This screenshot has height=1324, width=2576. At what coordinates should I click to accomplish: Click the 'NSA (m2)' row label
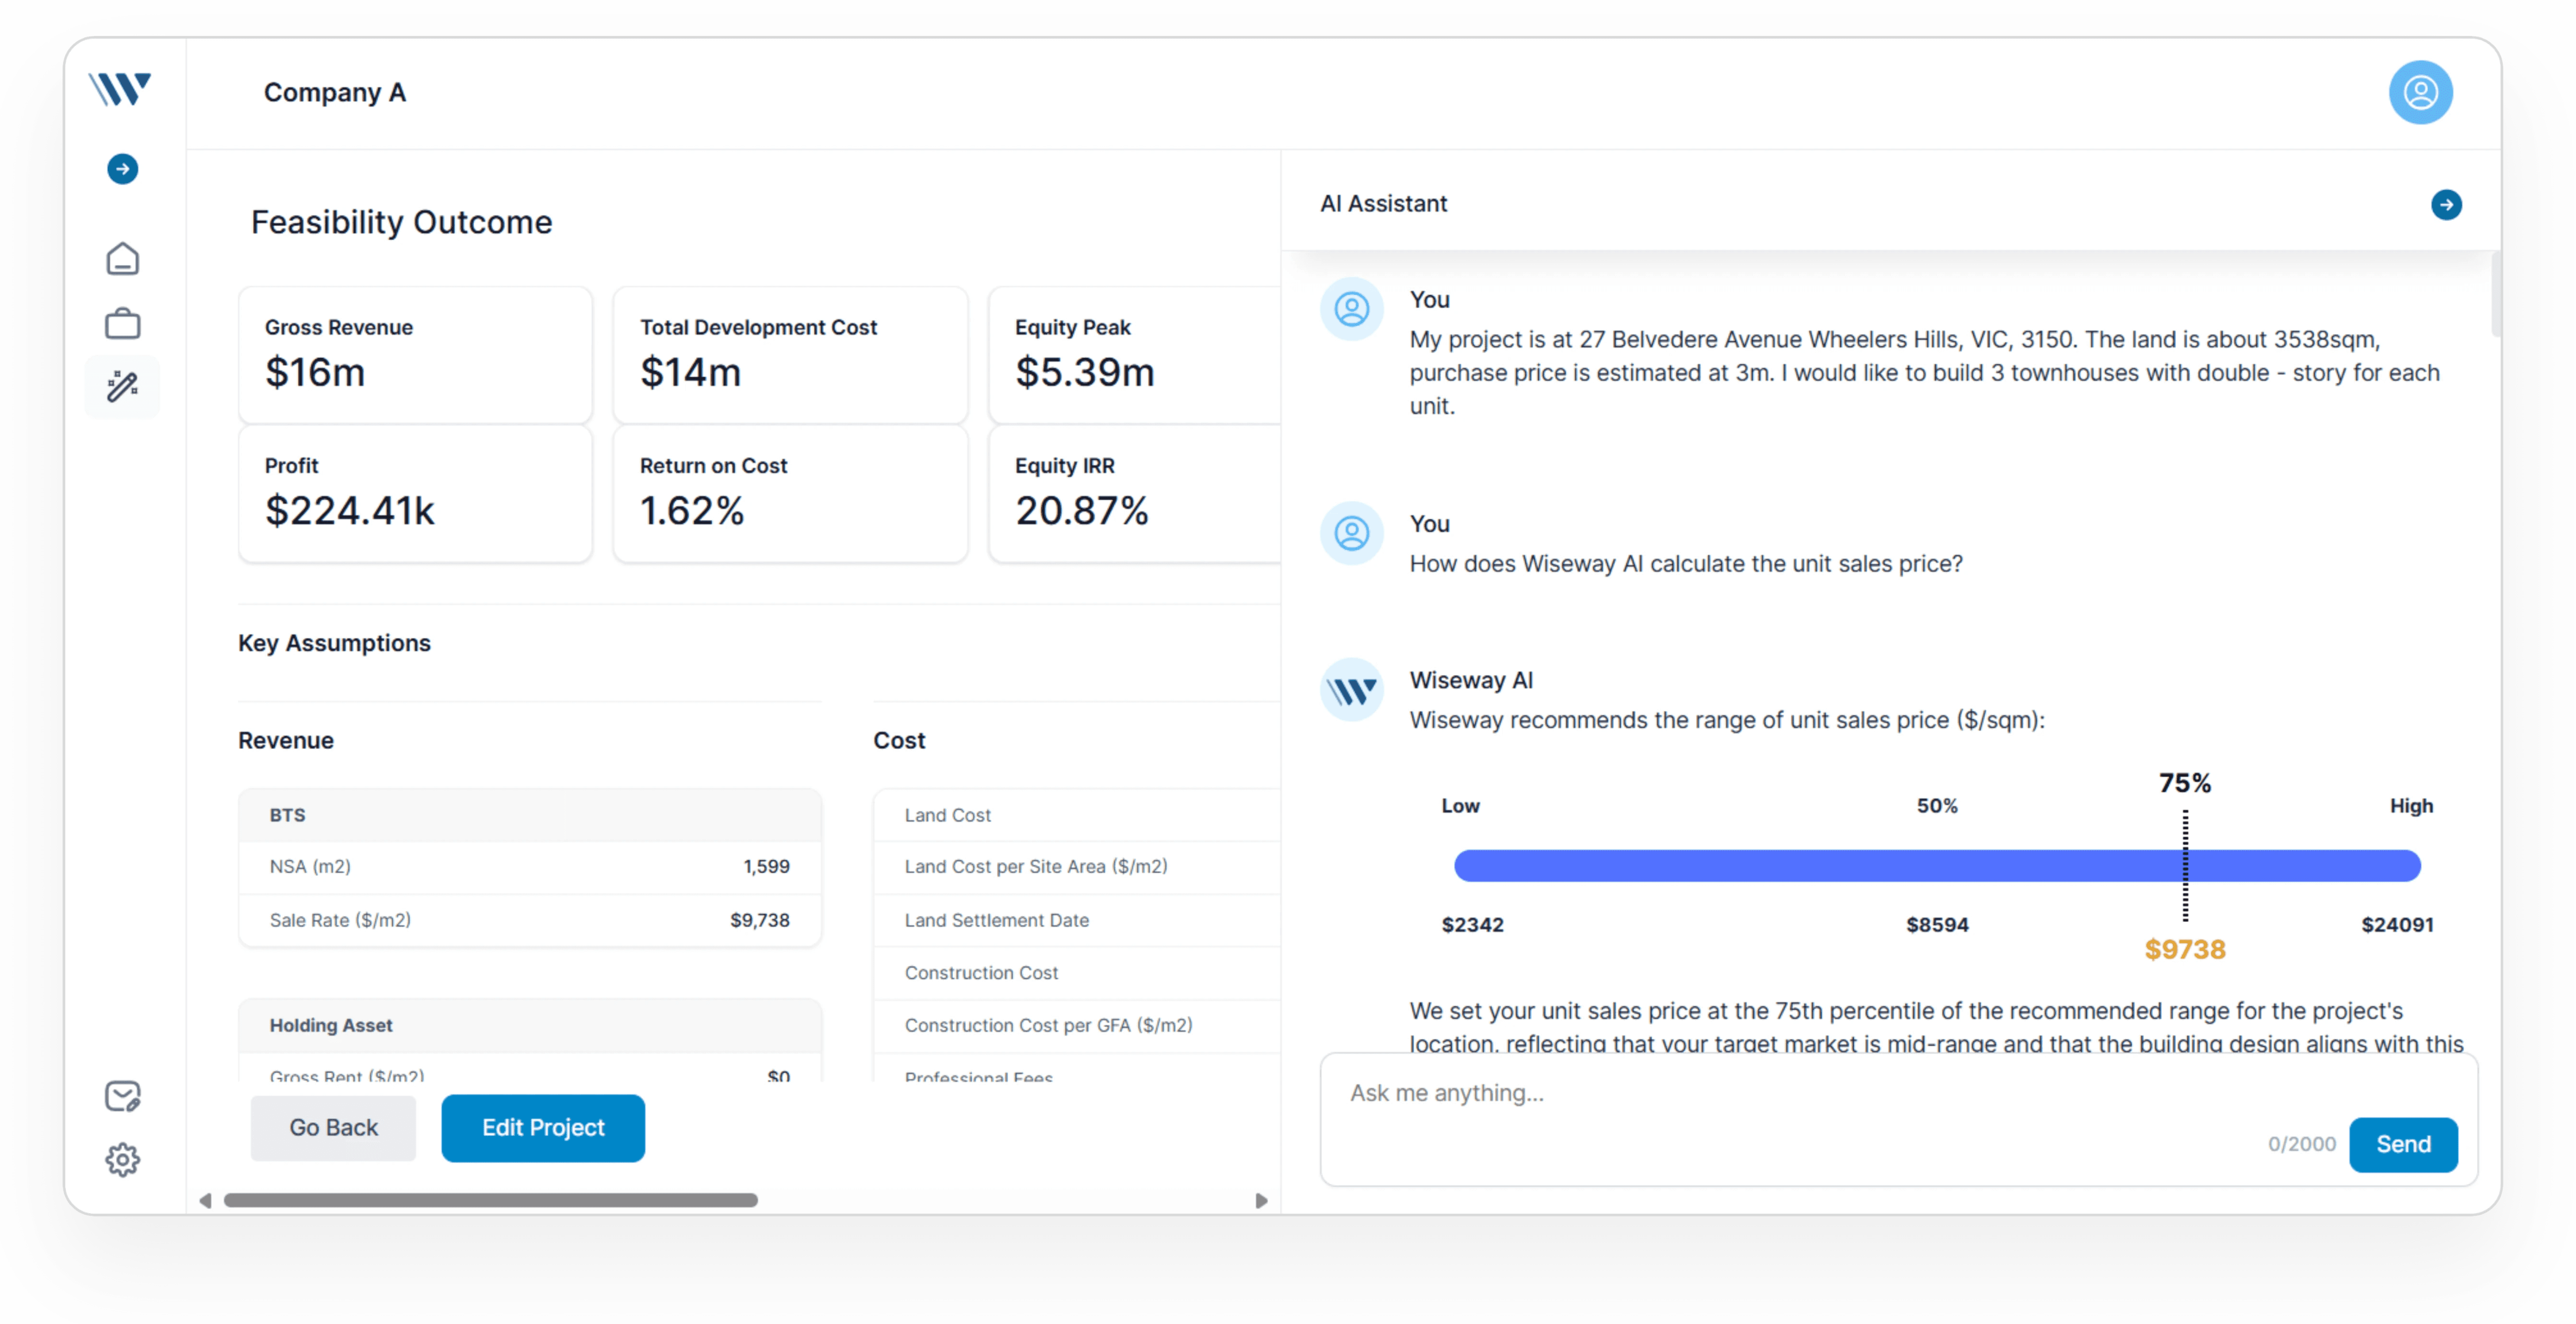click(310, 866)
